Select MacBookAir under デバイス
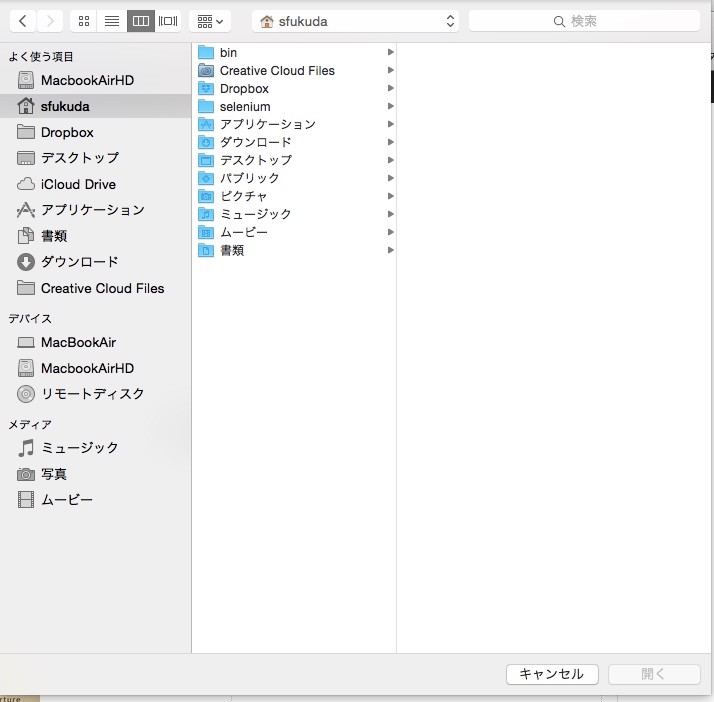This screenshot has width=714, height=702. pos(96,342)
